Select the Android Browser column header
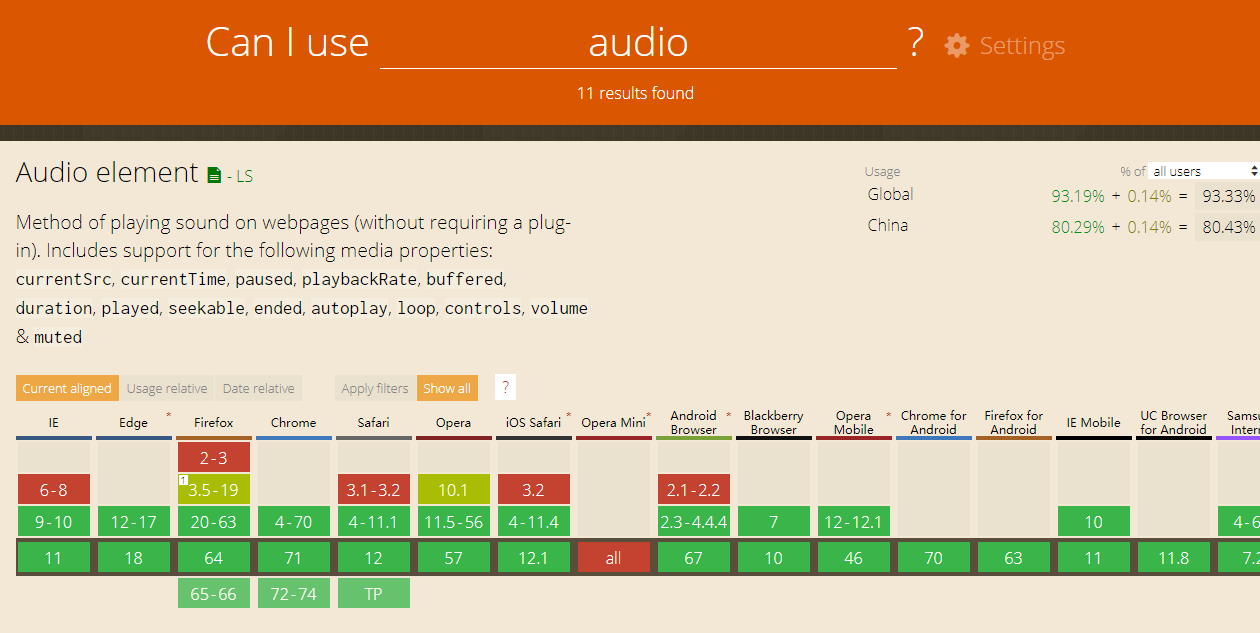This screenshot has width=1260, height=633. 693,423
